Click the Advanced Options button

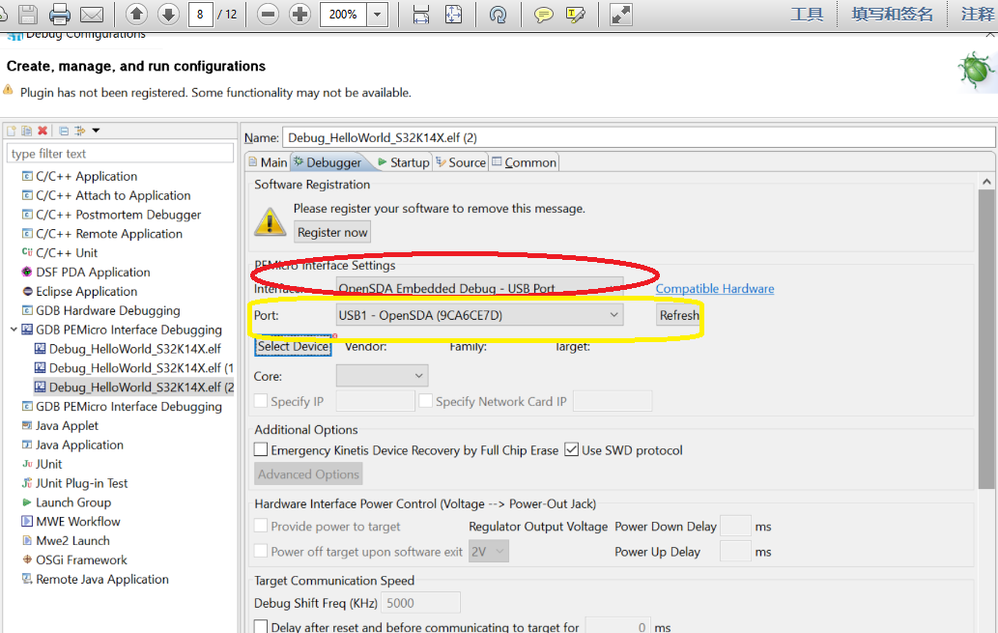309,474
